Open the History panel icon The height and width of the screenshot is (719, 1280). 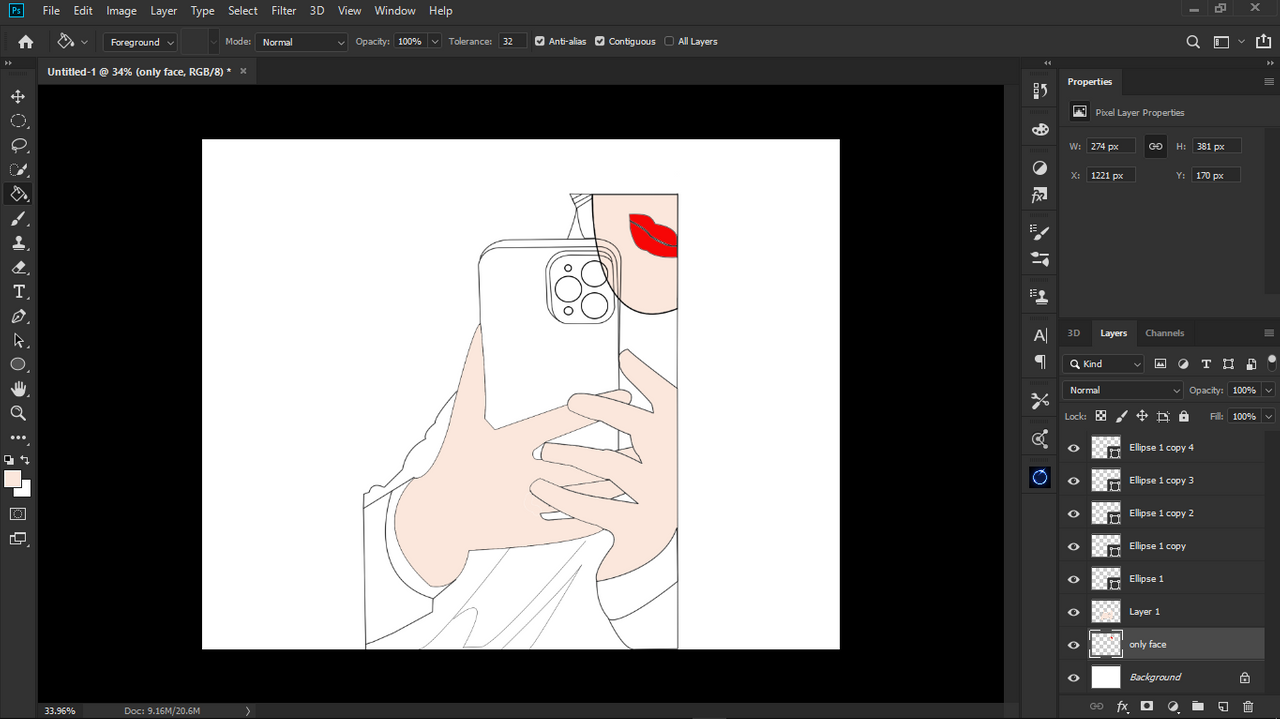tap(1040, 91)
